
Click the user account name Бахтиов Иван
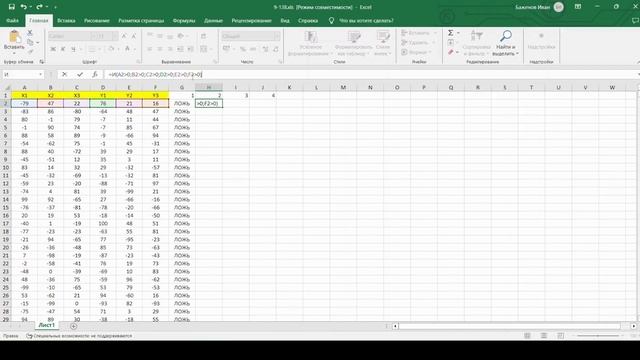532,7
